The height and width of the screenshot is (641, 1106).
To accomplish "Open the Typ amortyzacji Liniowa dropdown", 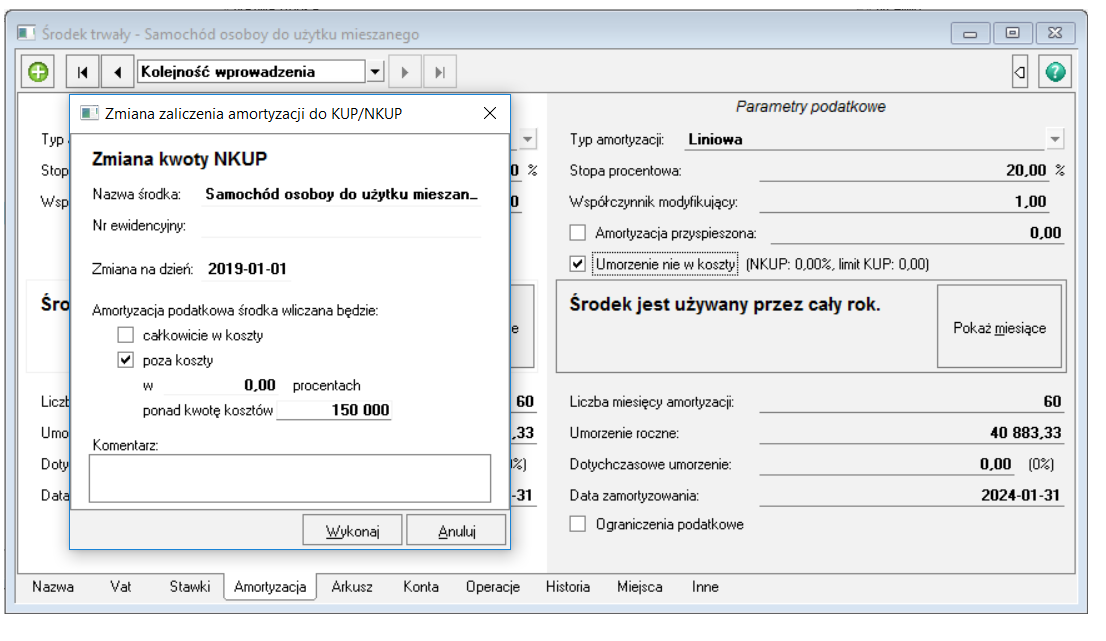I will pyautogui.click(x=1055, y=140).
